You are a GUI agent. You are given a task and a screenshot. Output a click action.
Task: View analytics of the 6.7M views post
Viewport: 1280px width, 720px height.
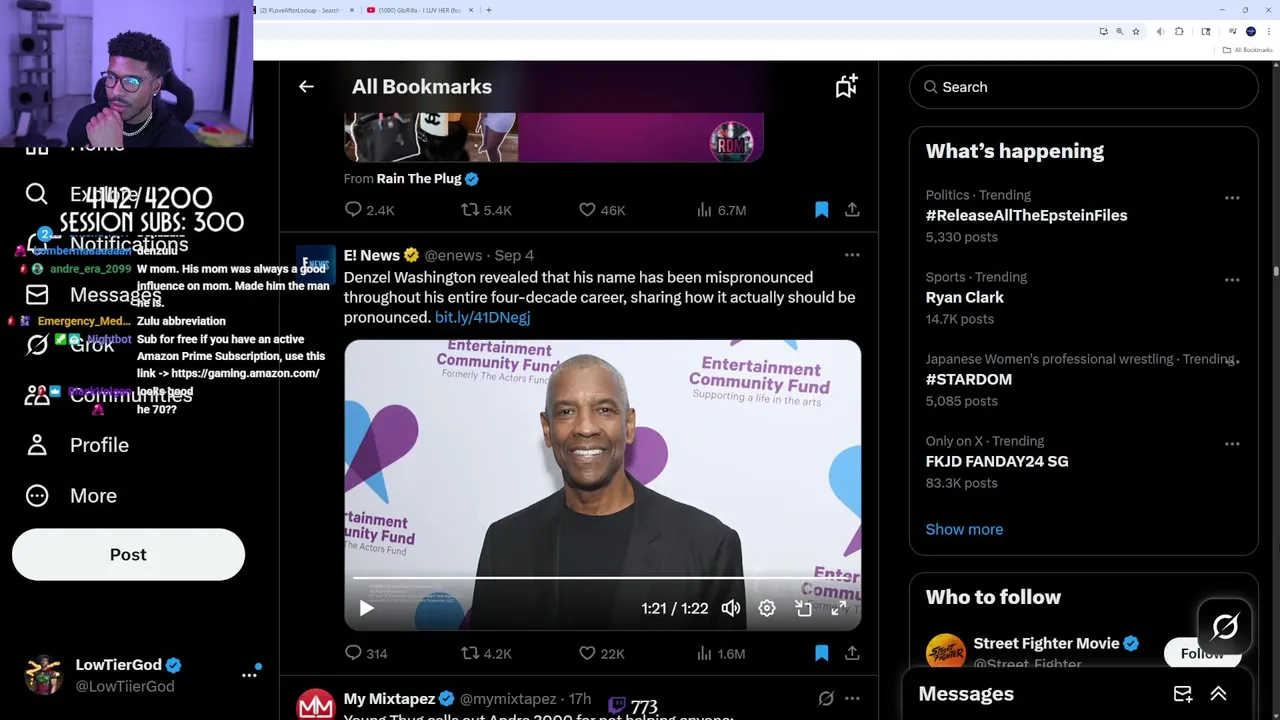(x=720, y=210)
